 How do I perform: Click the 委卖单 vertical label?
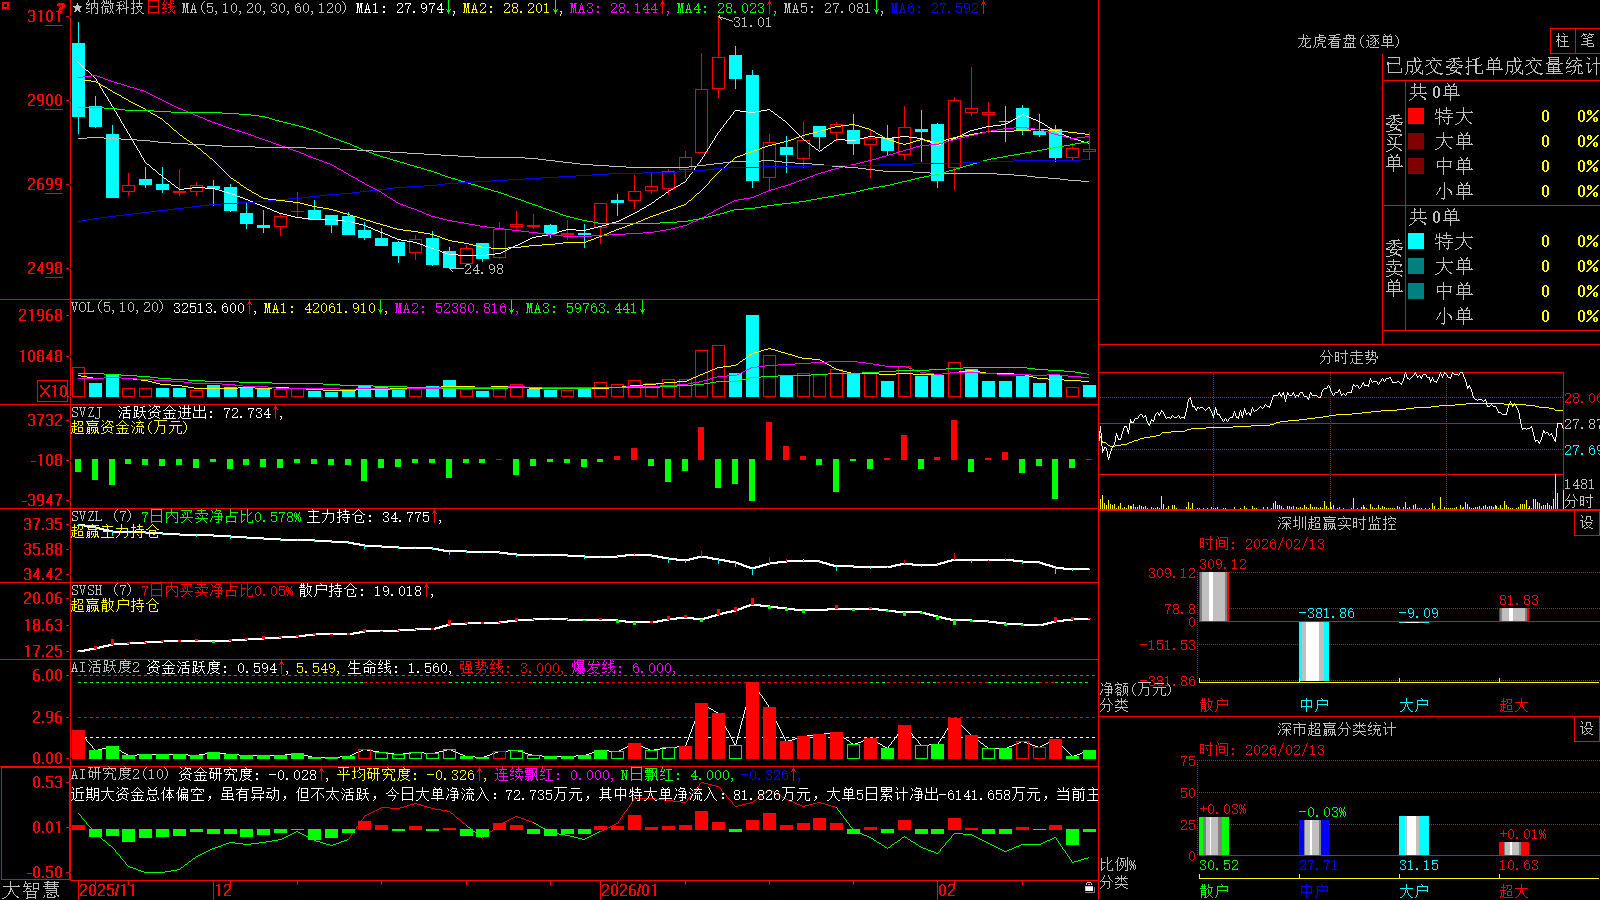pyautogui.click(x=1394, y=267)
